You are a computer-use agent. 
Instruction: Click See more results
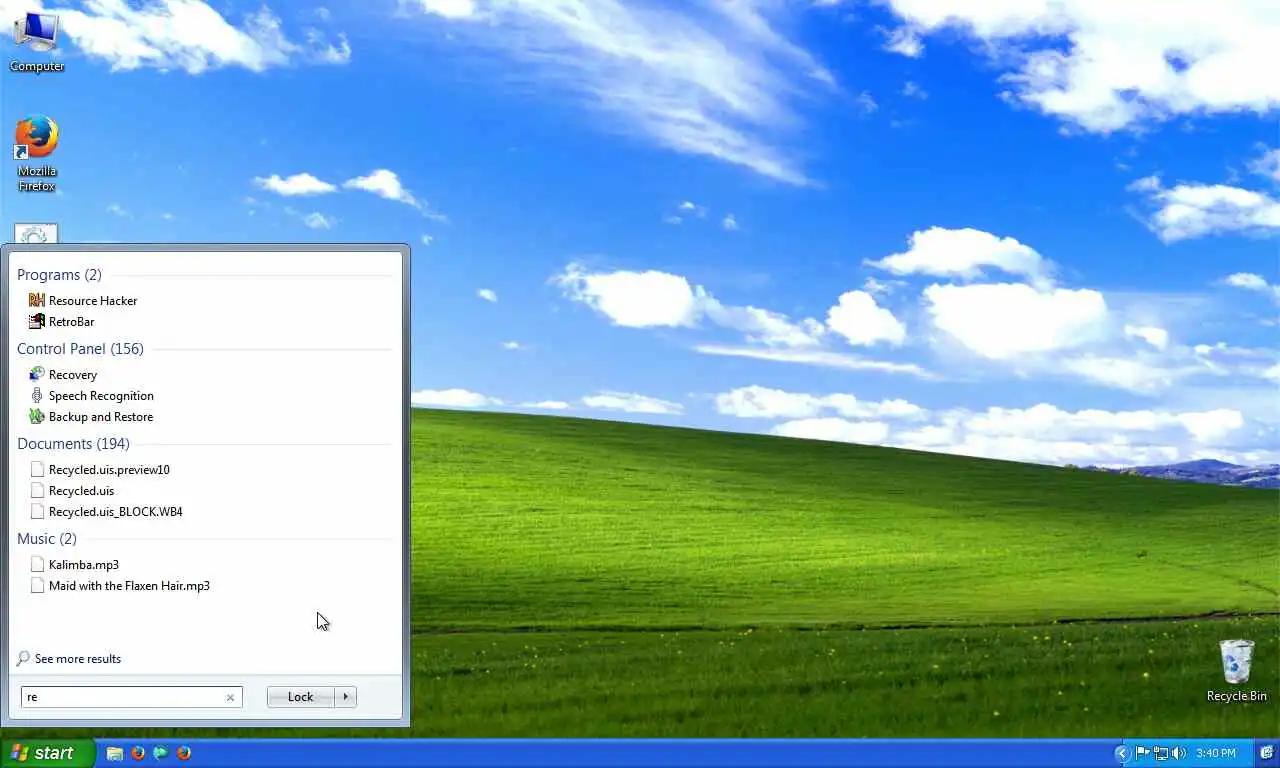[69, 658]
